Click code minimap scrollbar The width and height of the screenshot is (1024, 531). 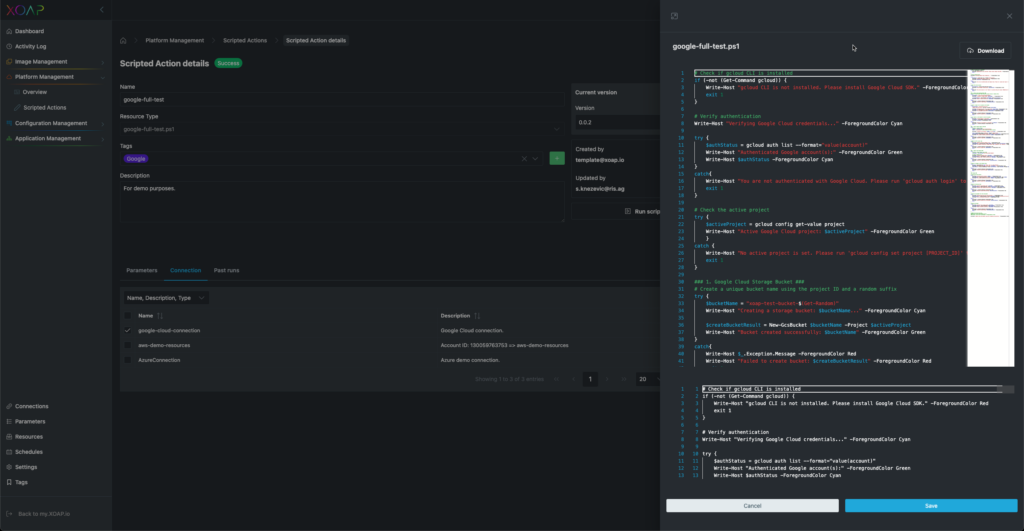coord(990,218)
